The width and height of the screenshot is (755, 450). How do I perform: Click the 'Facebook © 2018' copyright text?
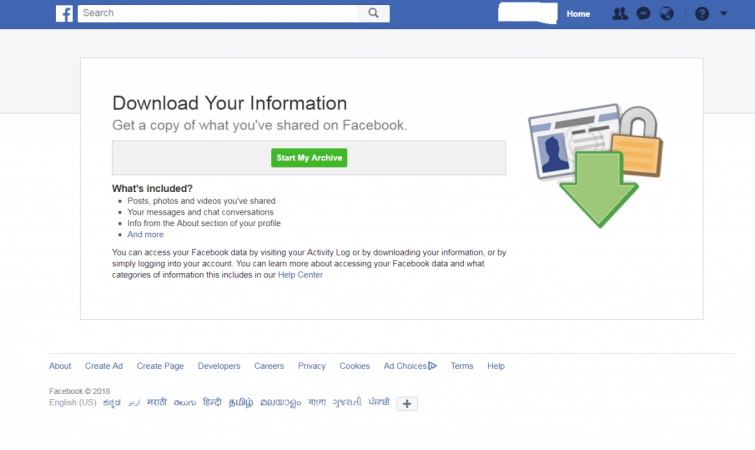coord(79,391)
